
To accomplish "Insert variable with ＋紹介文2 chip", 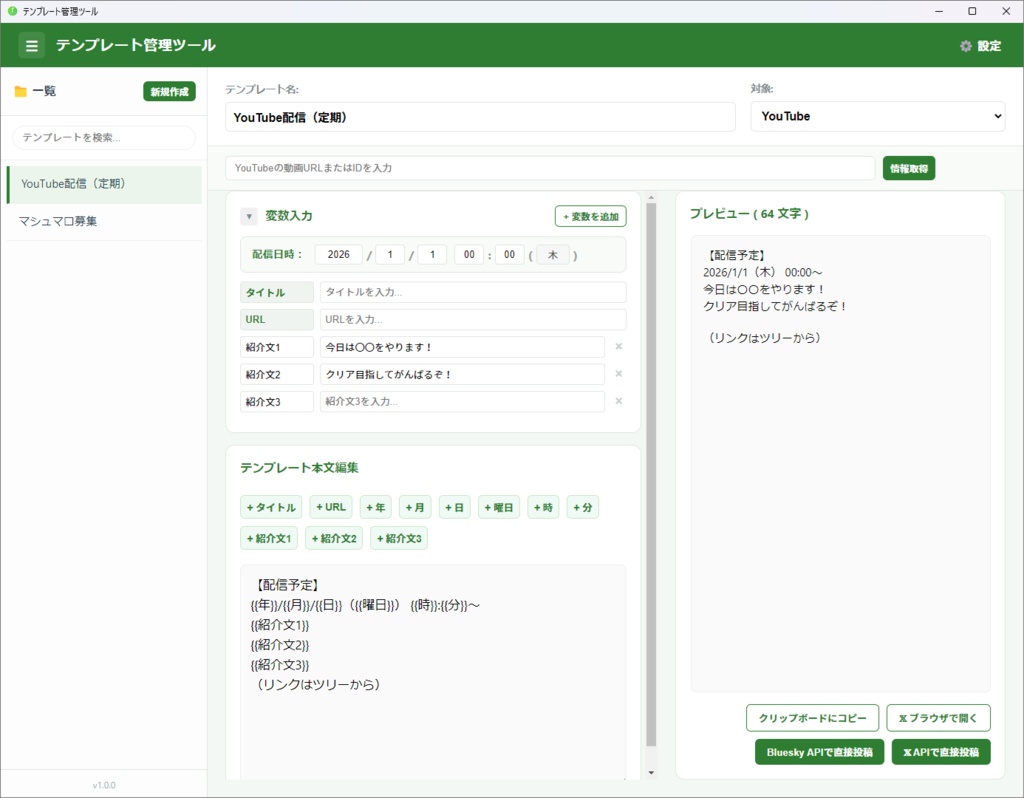I will tap(334, 539).
